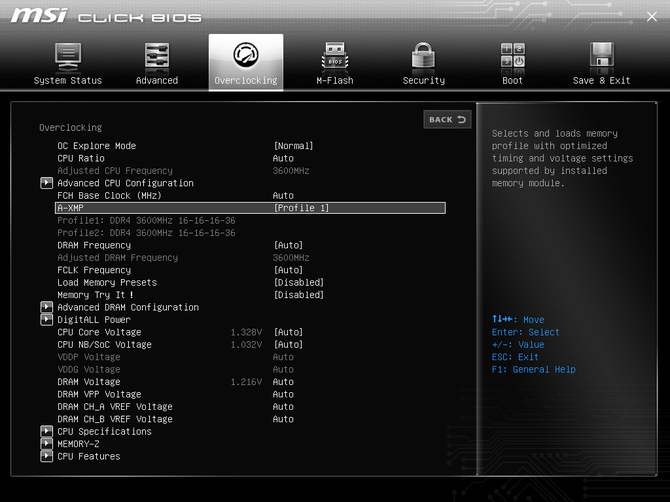Image resolution: width=670 pixels, height=502 pixels.
Task: Open DigitALL Power submenu label
Action: 94,320
